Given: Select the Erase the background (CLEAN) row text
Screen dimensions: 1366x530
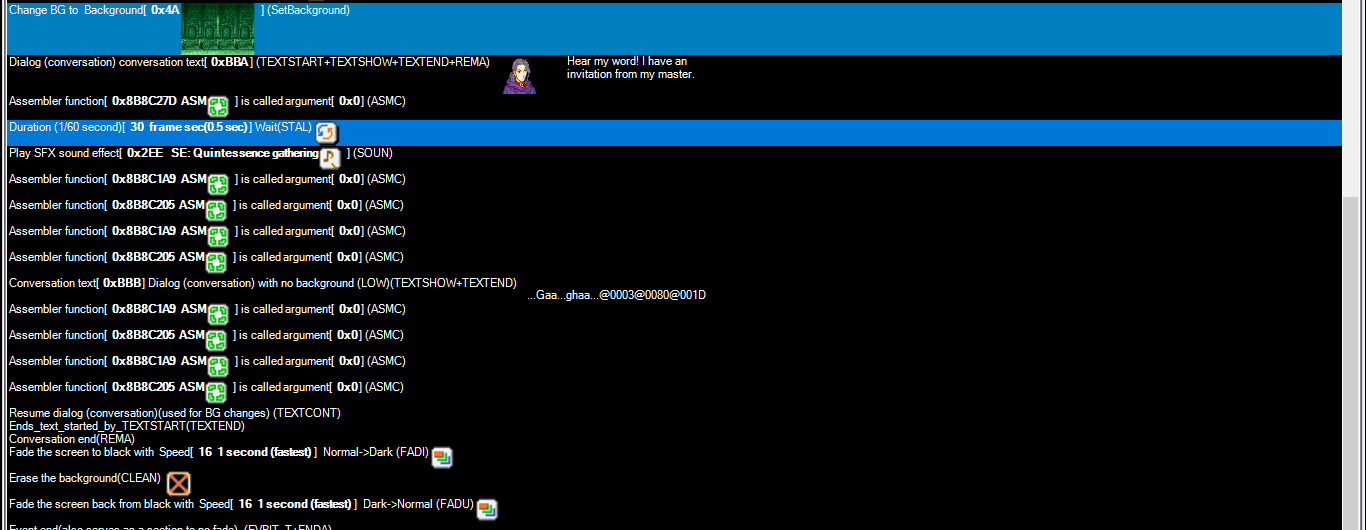Looking at the screenshot, I should tap(84, 478).
